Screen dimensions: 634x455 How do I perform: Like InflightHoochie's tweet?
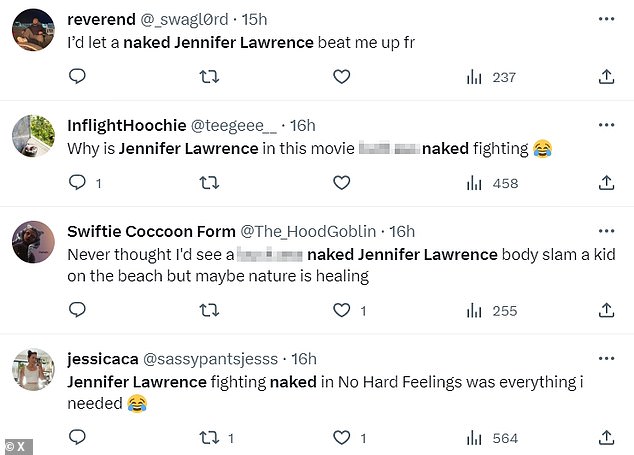pos(342,183)
